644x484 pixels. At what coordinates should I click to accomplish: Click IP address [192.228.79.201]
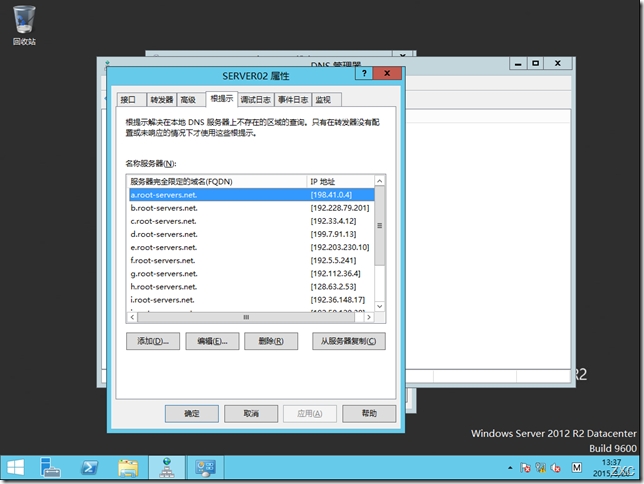[x=340, y=208]
